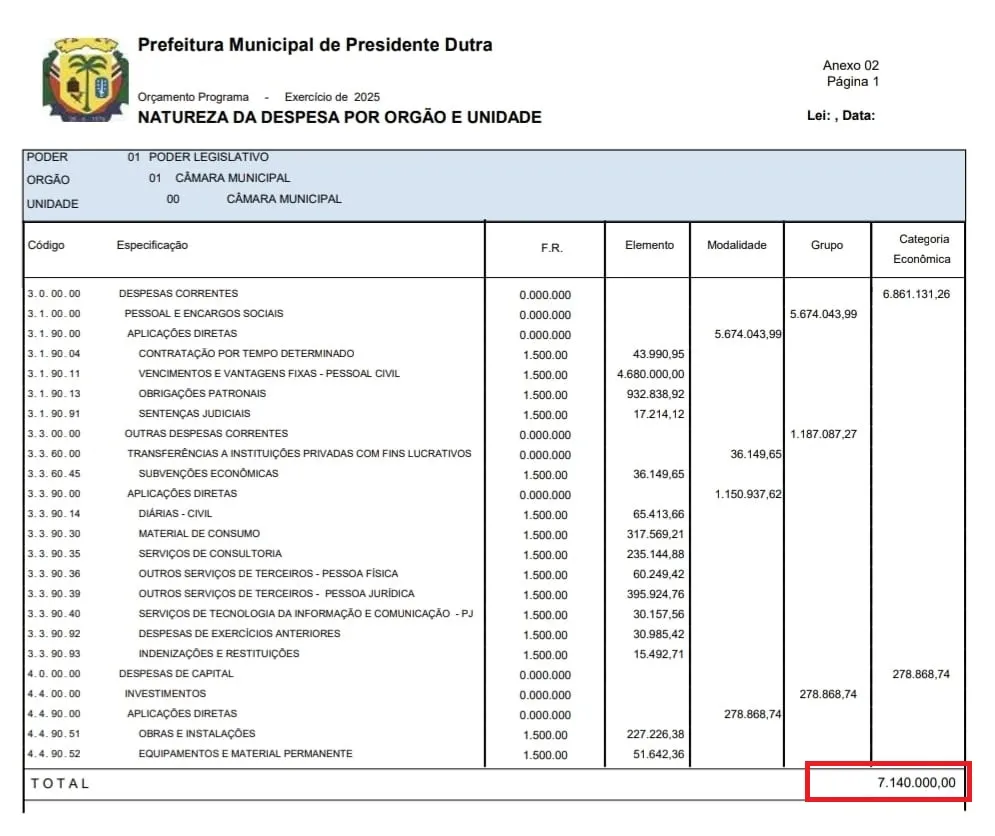Click the municipal coat of arms emblem

pyautogui.click(x=85, y=80)
